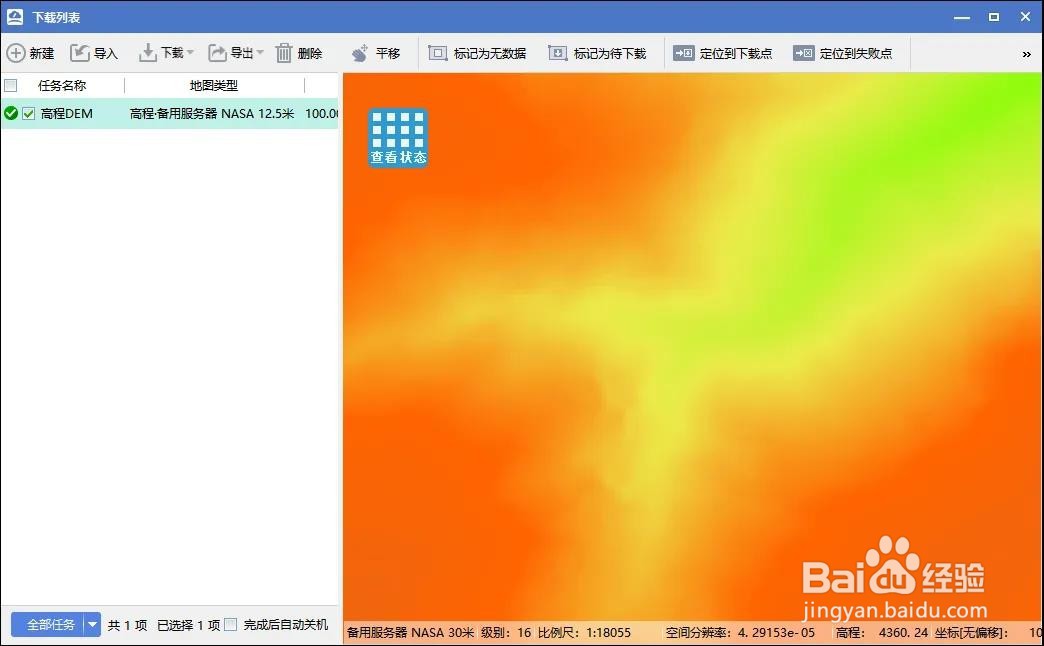Screen dimensions: 1044x646
Task: Expand the toolbar overflow chevron
Action: (x=1027, y=55)
